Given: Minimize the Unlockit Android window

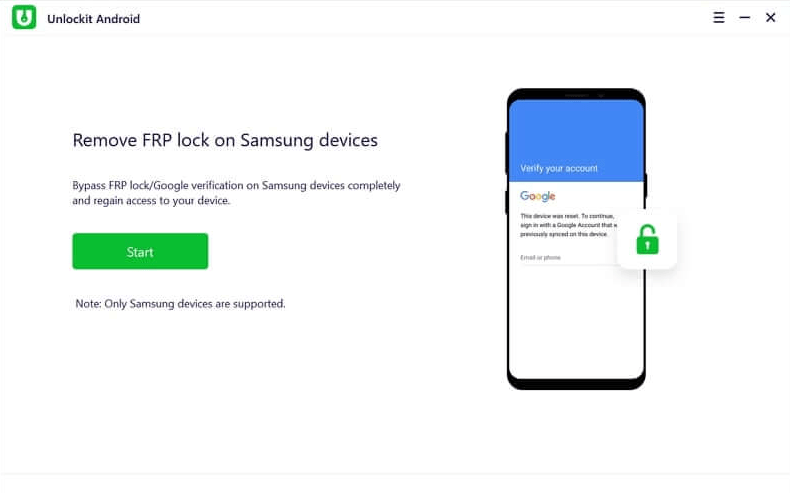Looking at the screenshot, I should [745, 18].
